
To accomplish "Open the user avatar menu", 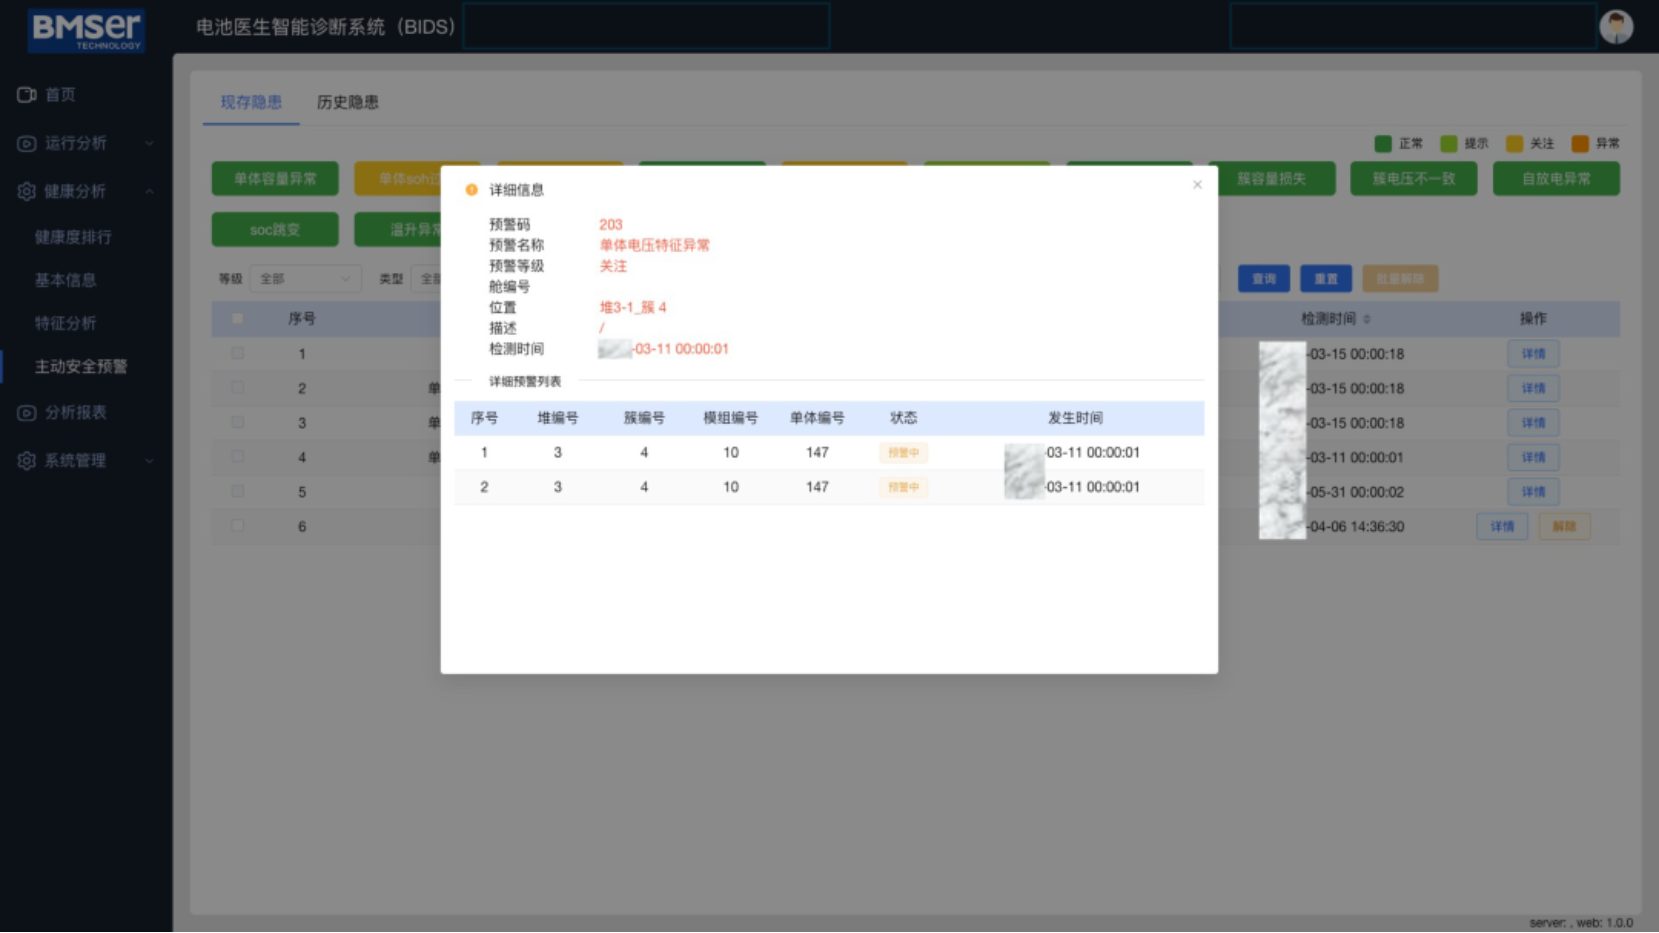I will [1616, 27].
